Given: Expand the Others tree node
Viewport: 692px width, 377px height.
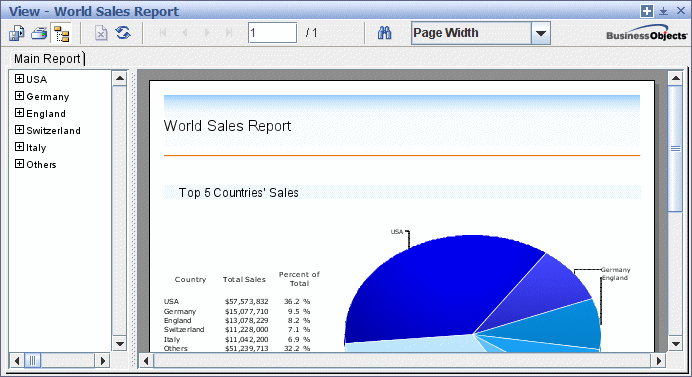Looking at the screenshot, I should point(19,164).
